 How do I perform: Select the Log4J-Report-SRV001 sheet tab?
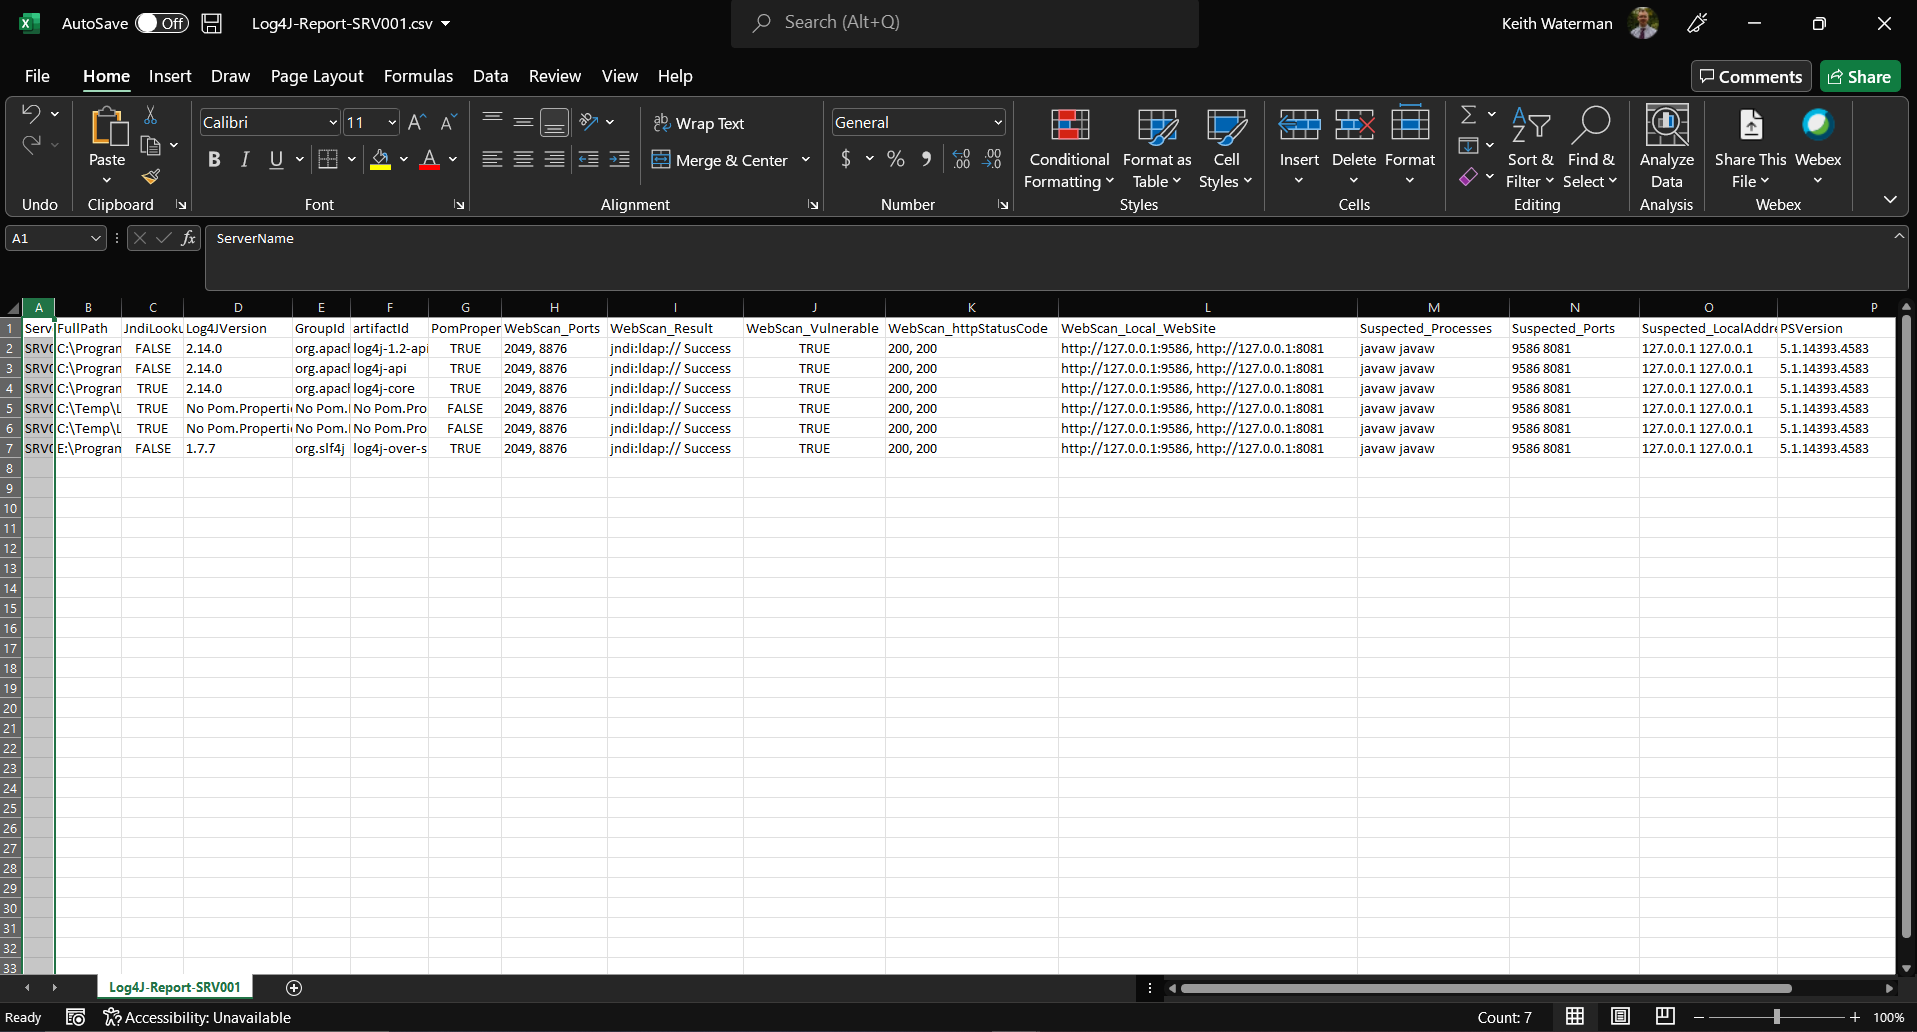[175, 987]
